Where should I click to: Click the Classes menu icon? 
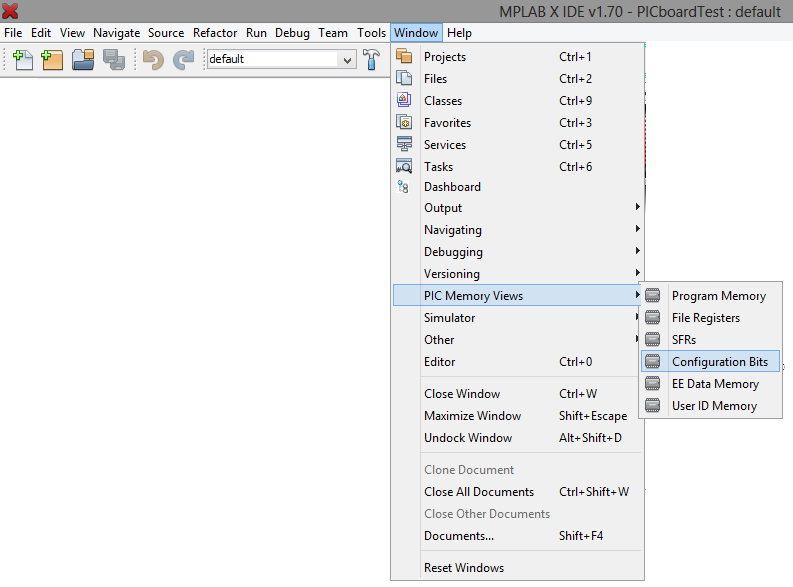pyautogui.click(x=404, y=100)
